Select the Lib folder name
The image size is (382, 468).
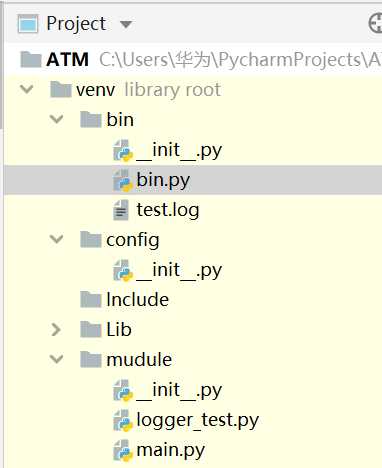click(x=119, y=329)
